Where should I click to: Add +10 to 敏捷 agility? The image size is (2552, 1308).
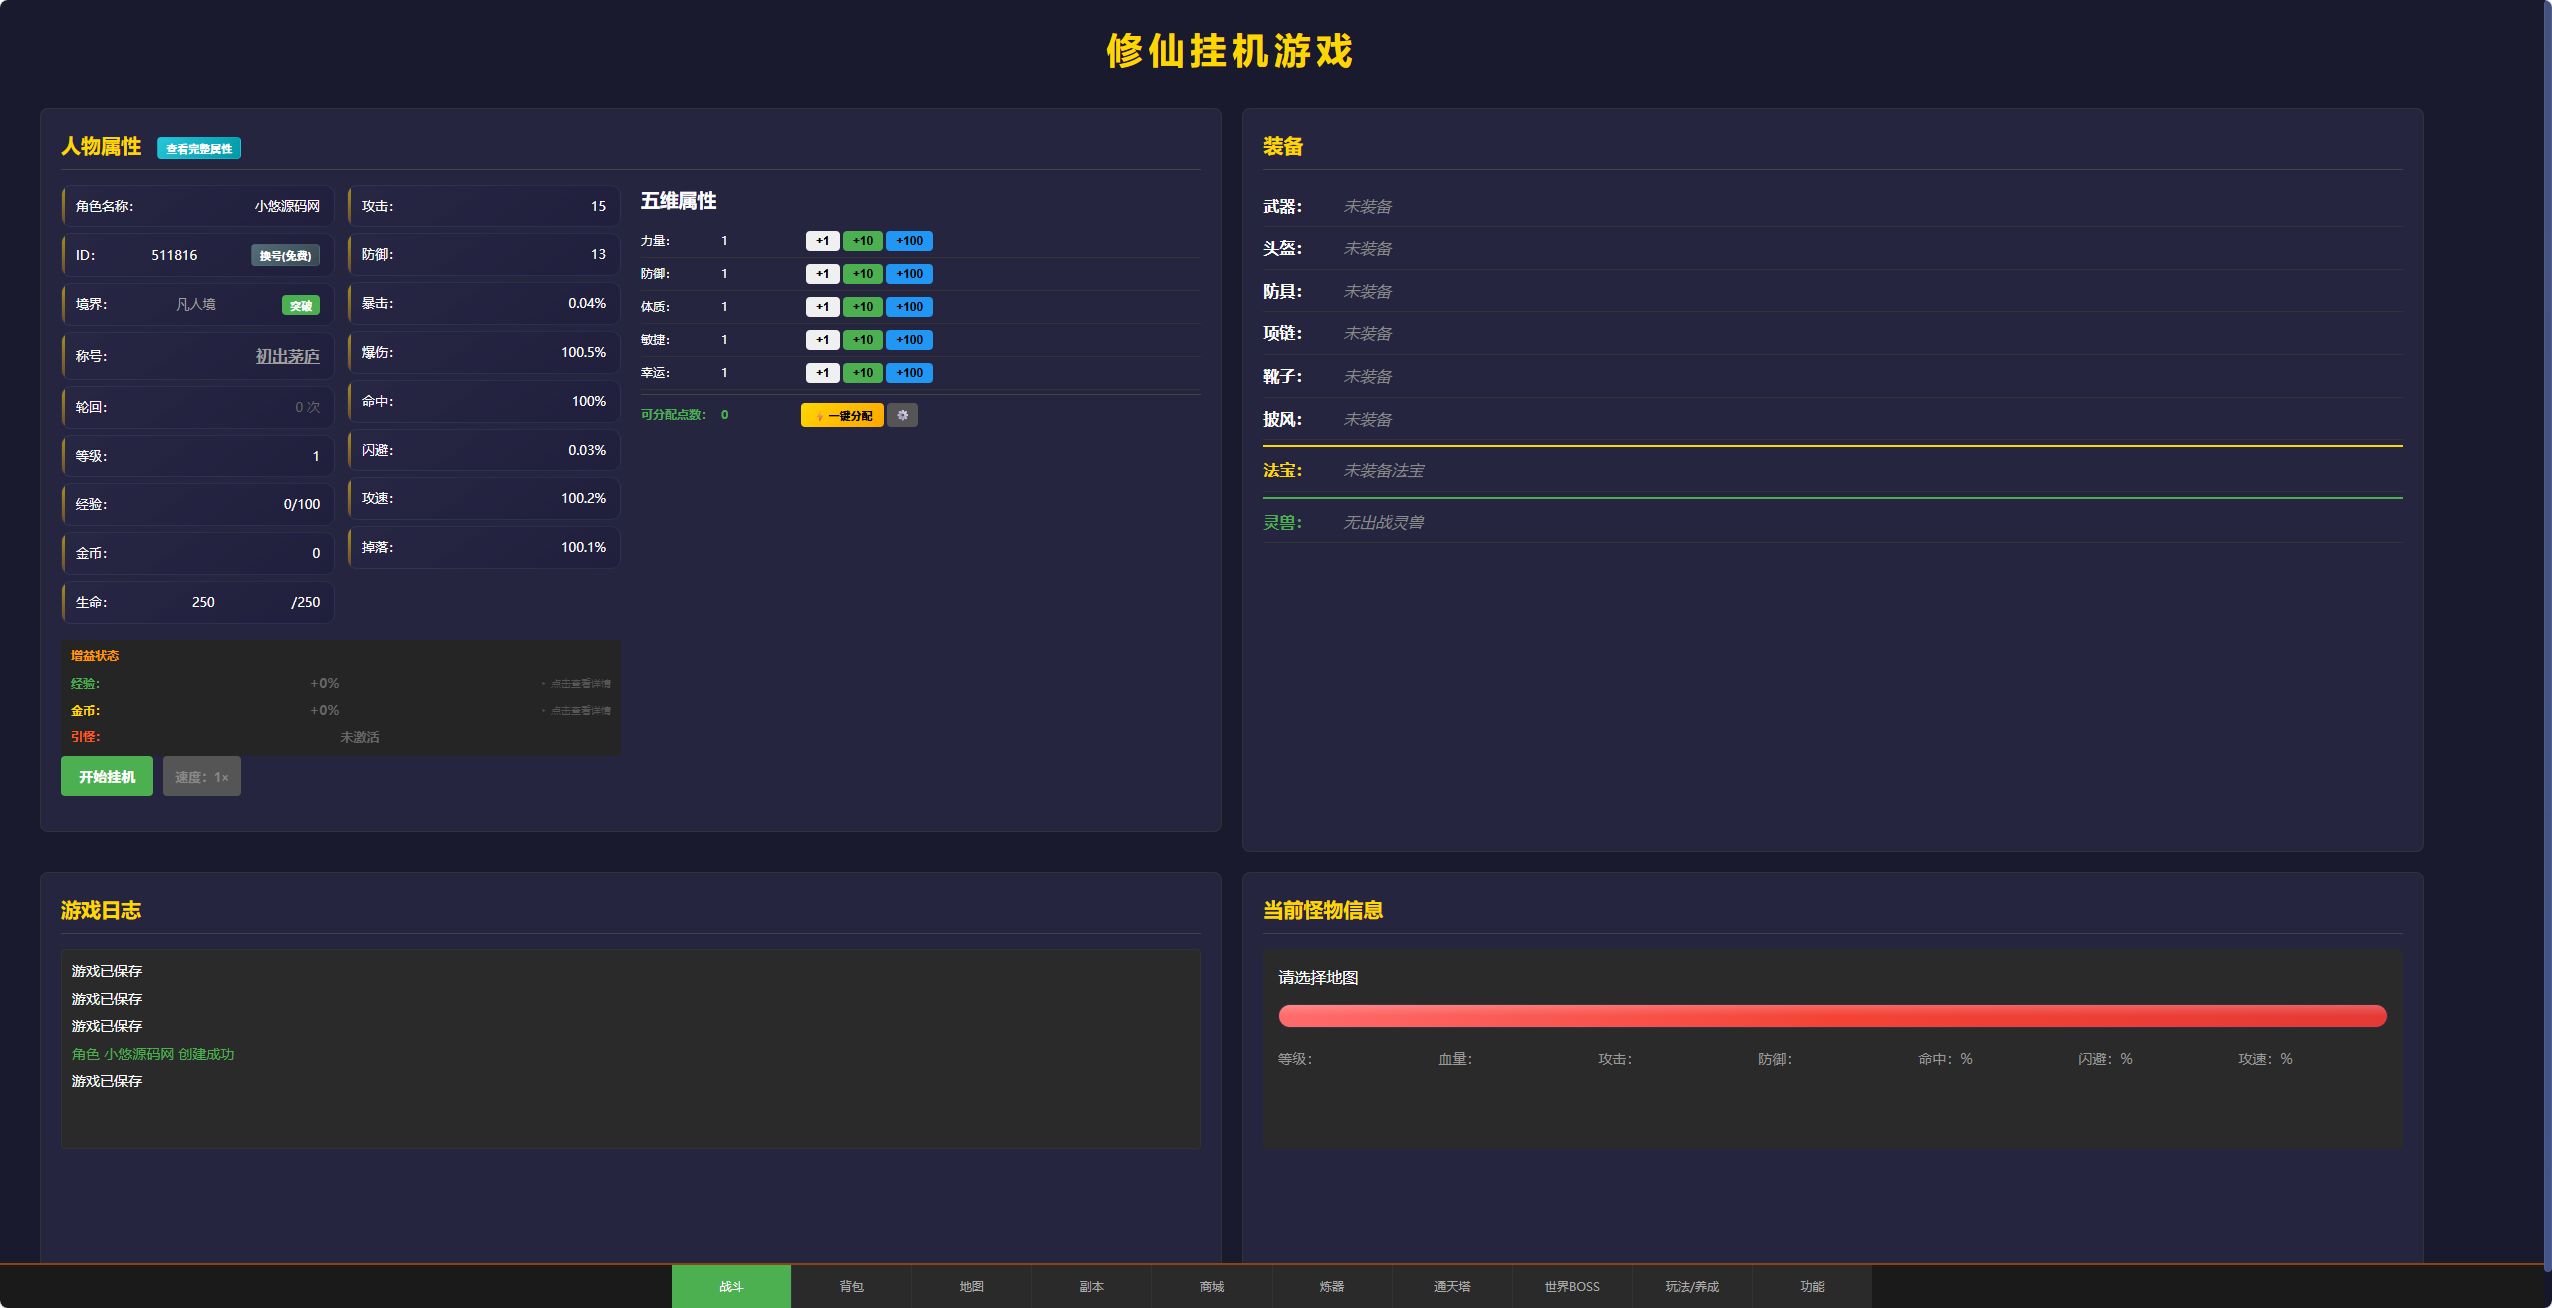point(862,340)
